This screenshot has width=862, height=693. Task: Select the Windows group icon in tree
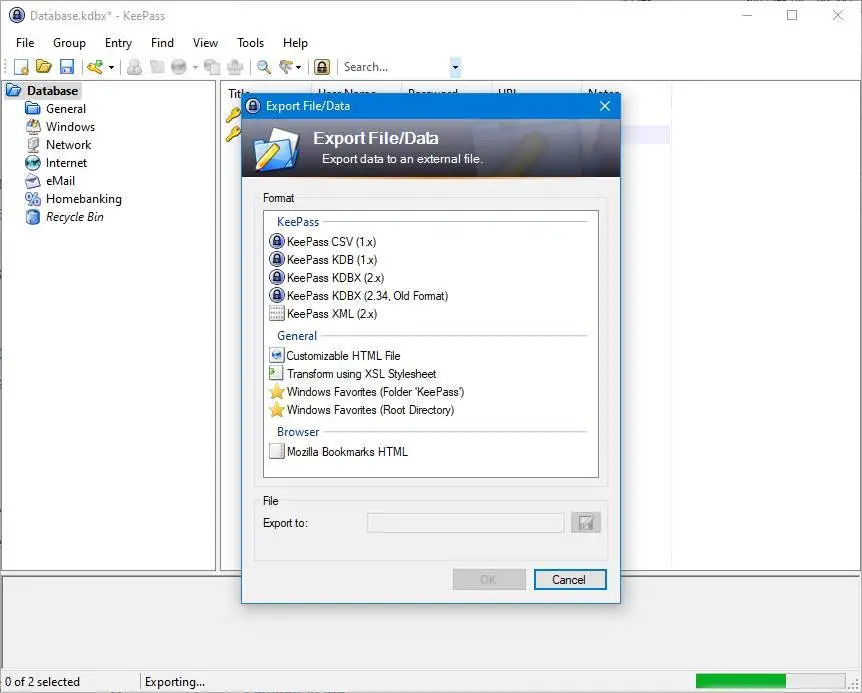(x=33, y=126)
